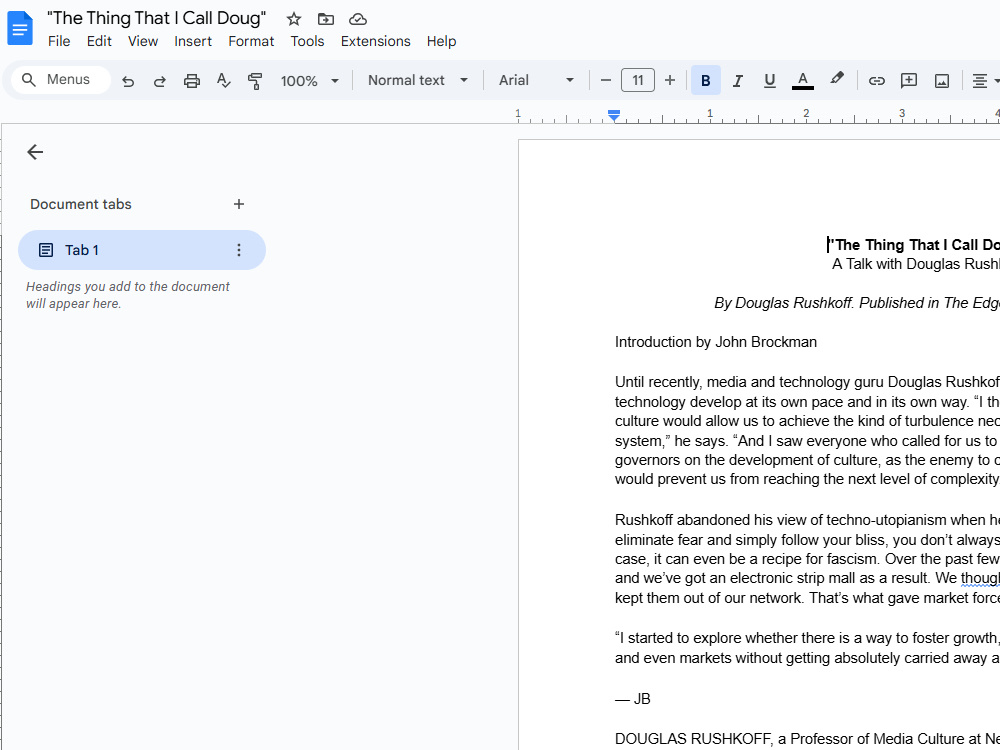Click the Move to folder icon
The height and width of the screenshot is (750, 1000).
click(x=326, y=19)
